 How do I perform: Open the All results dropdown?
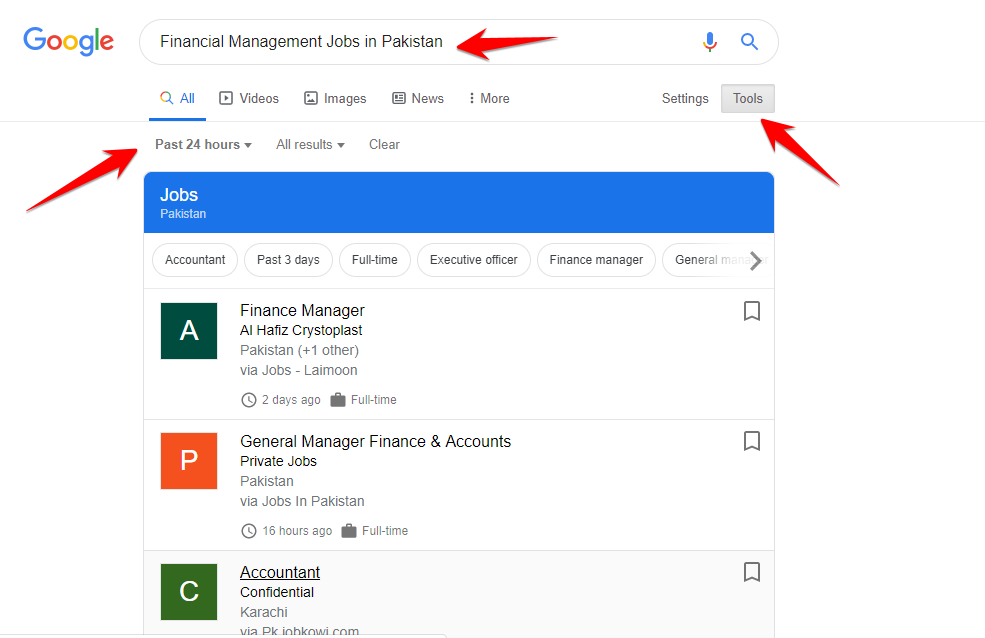coord(310,145)
